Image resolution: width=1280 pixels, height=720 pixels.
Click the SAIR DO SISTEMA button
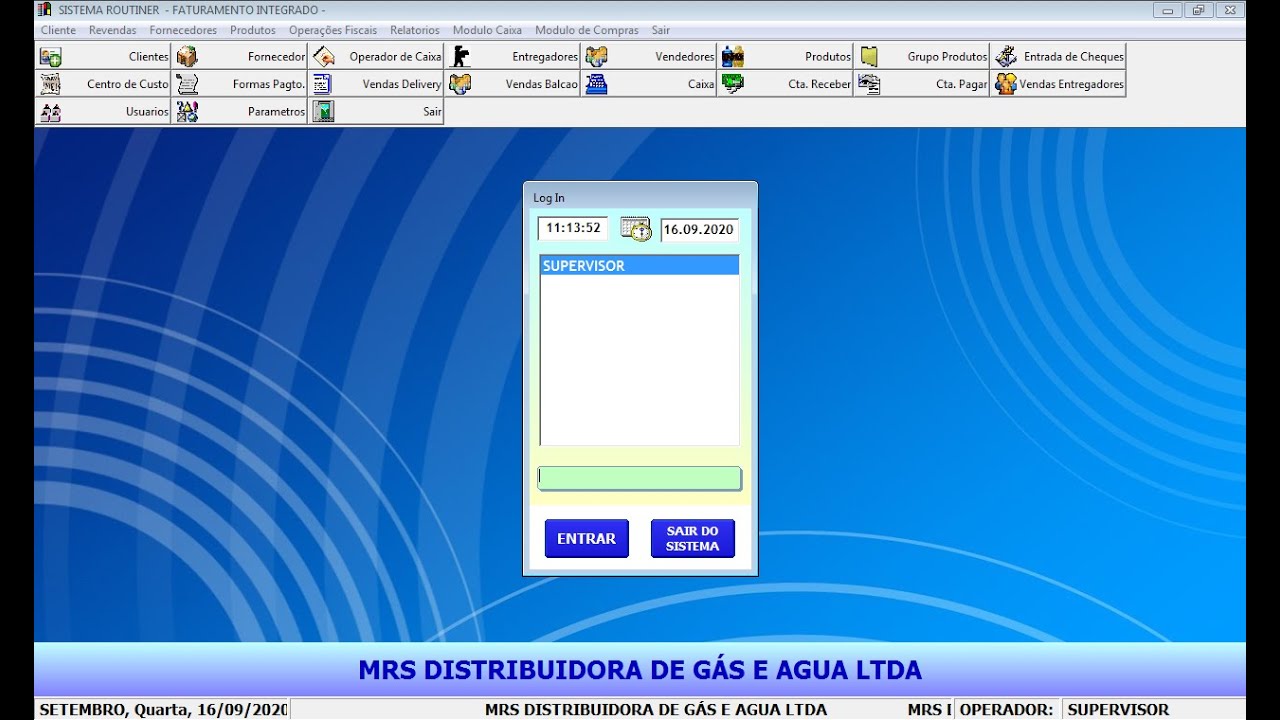coord(693,538)
